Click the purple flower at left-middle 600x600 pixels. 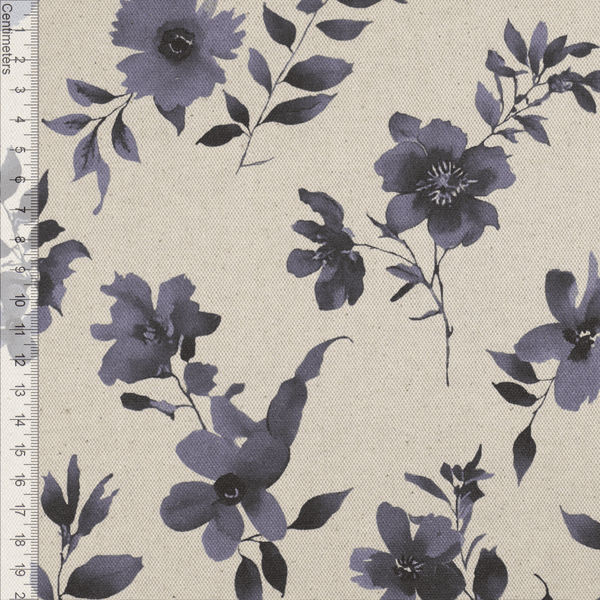click(x=150, y=330)
